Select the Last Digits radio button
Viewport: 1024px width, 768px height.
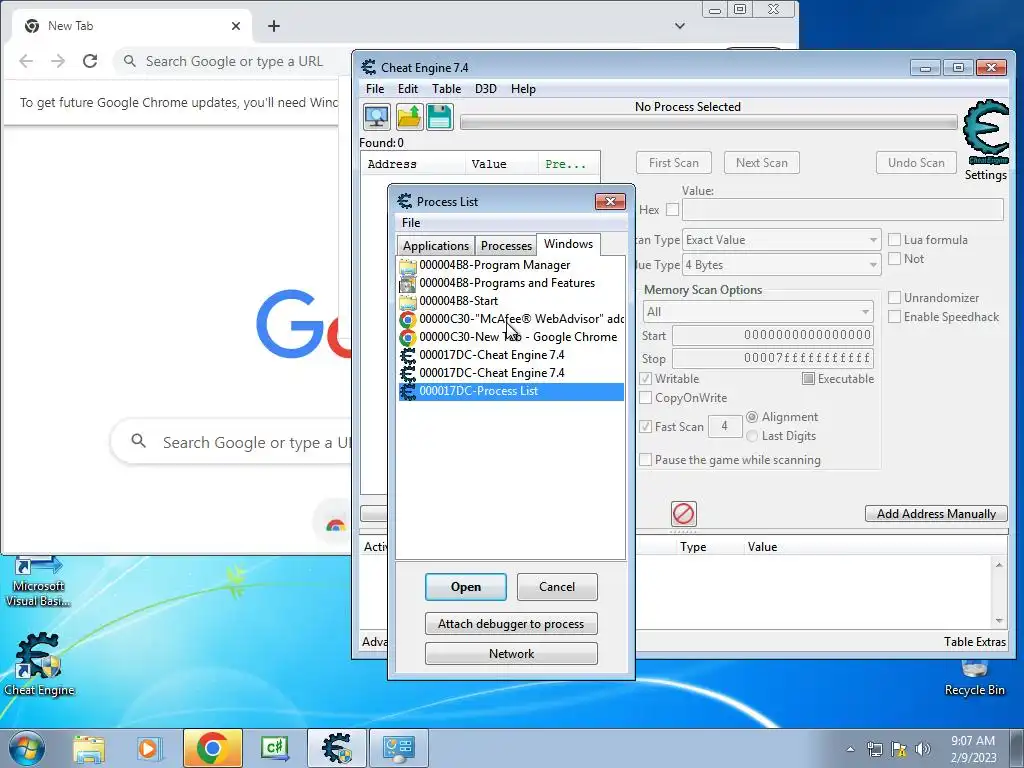[x=752, y=436]
